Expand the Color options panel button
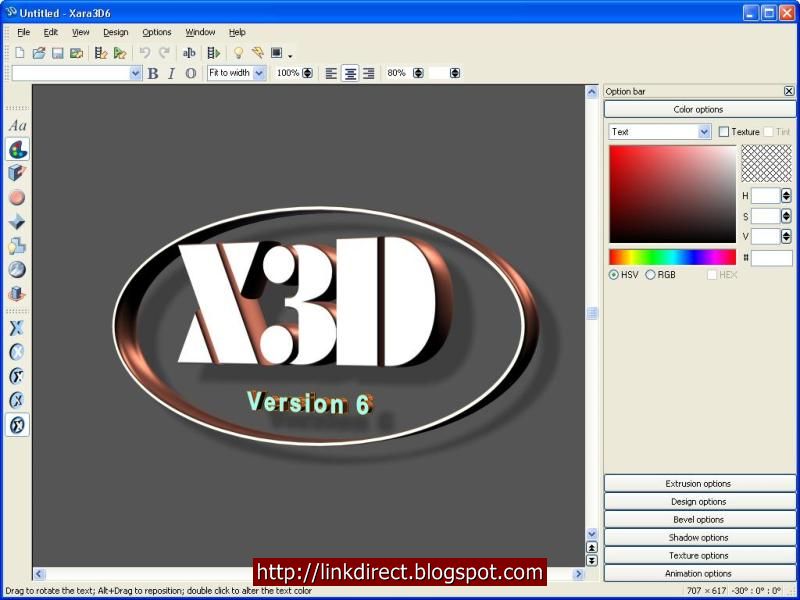Screen dimensions: 800x600 pos(699,109)
